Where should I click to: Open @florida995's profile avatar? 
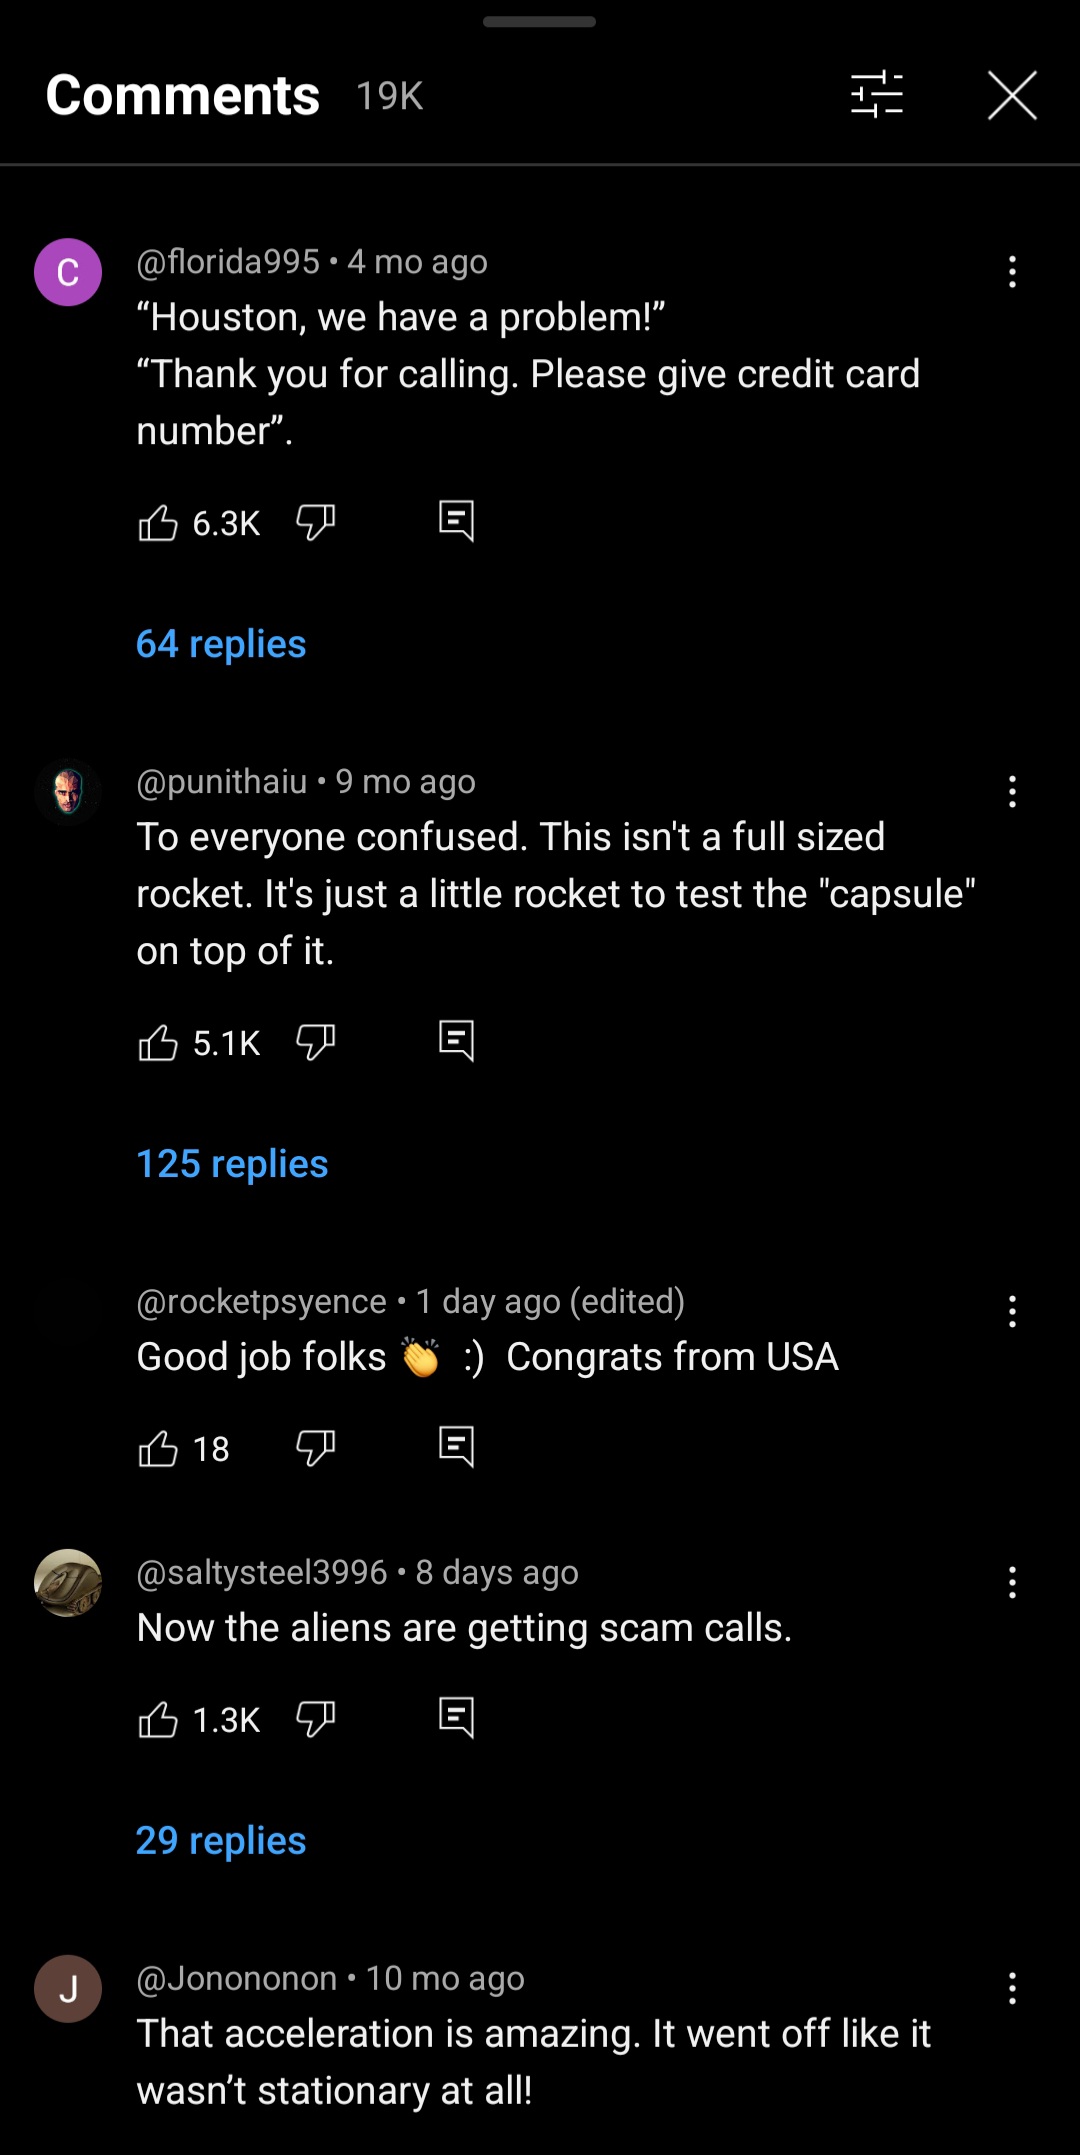[67, 272]
